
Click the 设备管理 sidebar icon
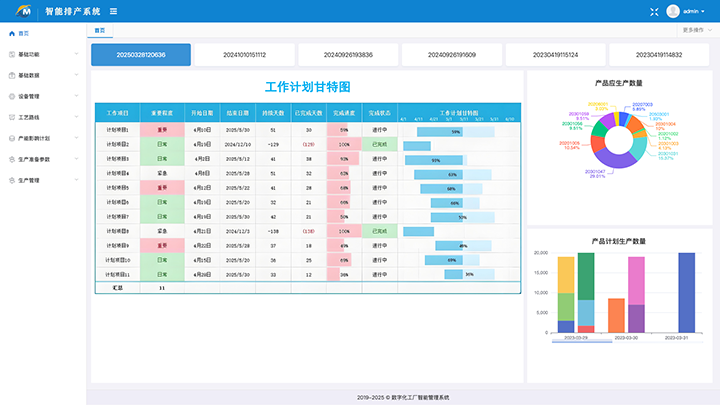pyautogui.click(x=11, y=96)
